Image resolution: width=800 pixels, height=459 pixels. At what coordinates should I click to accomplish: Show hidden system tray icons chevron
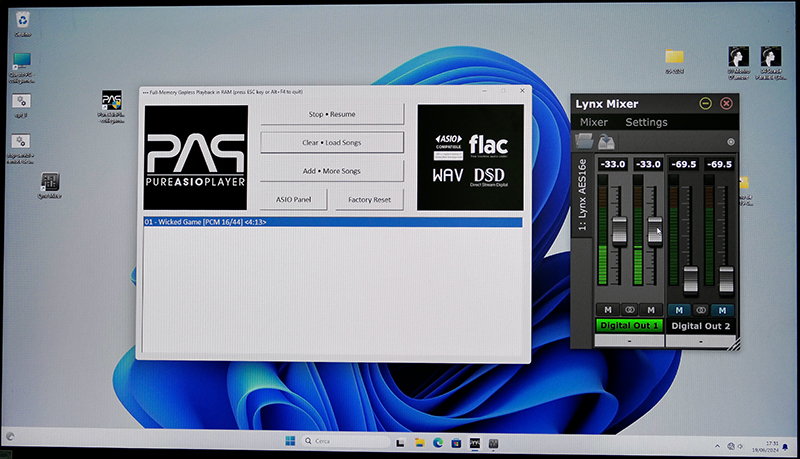(x=717, y=446)
